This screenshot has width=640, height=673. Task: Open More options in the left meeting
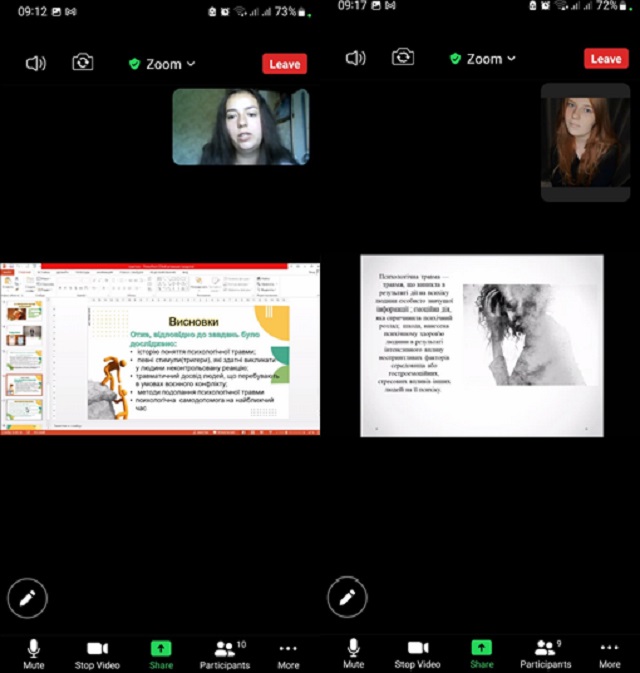pos(288,654)
